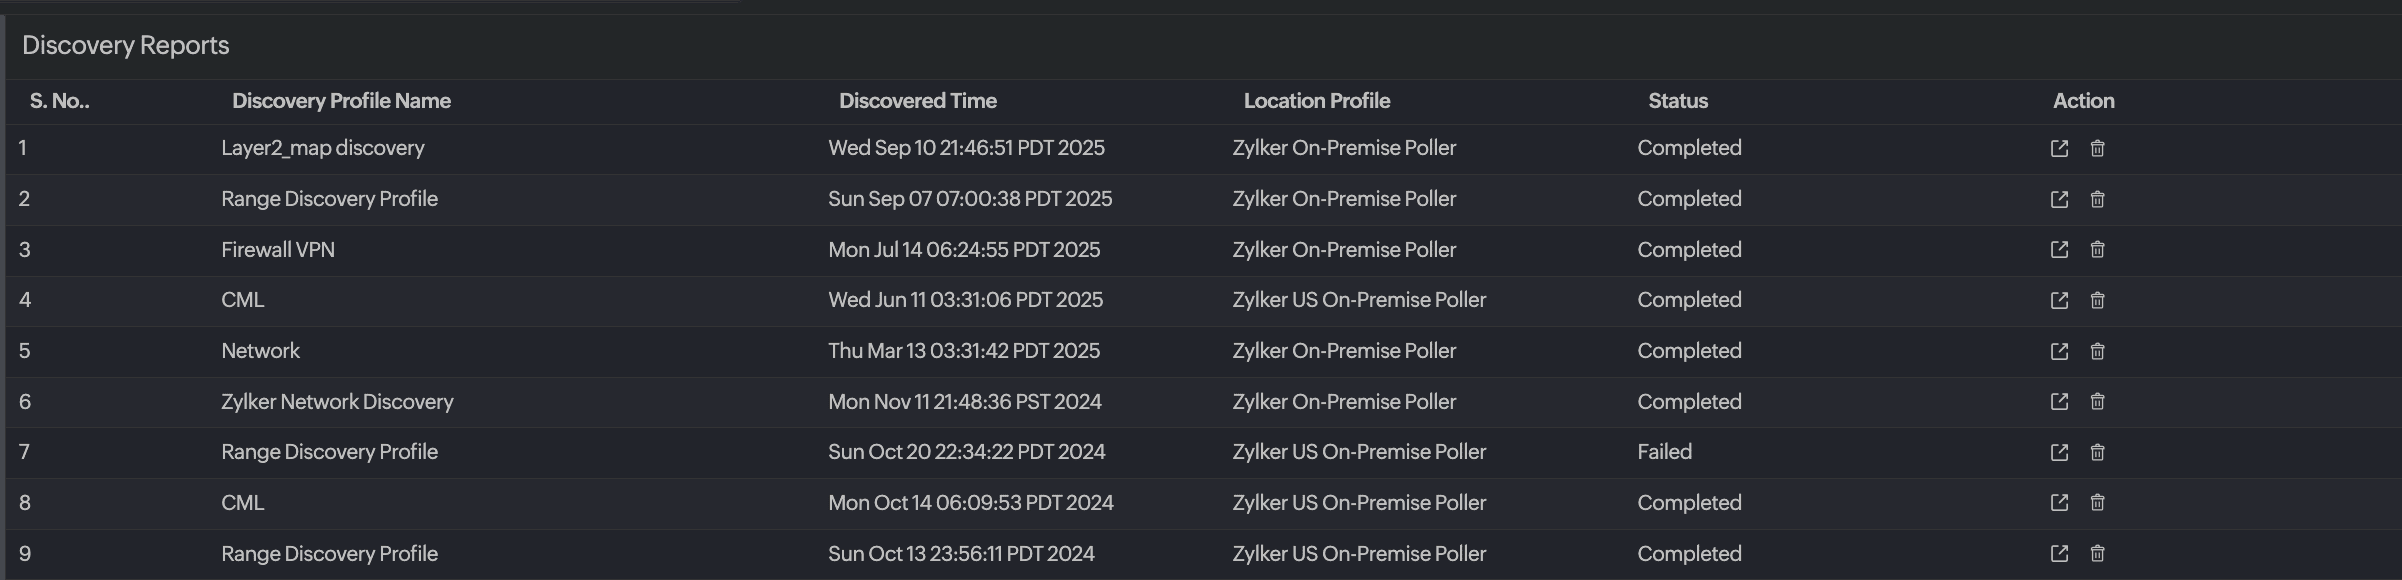Open the failed Range Discovery report
The width and height of the screenshot is (2402, 580).
pos(2059,452)
